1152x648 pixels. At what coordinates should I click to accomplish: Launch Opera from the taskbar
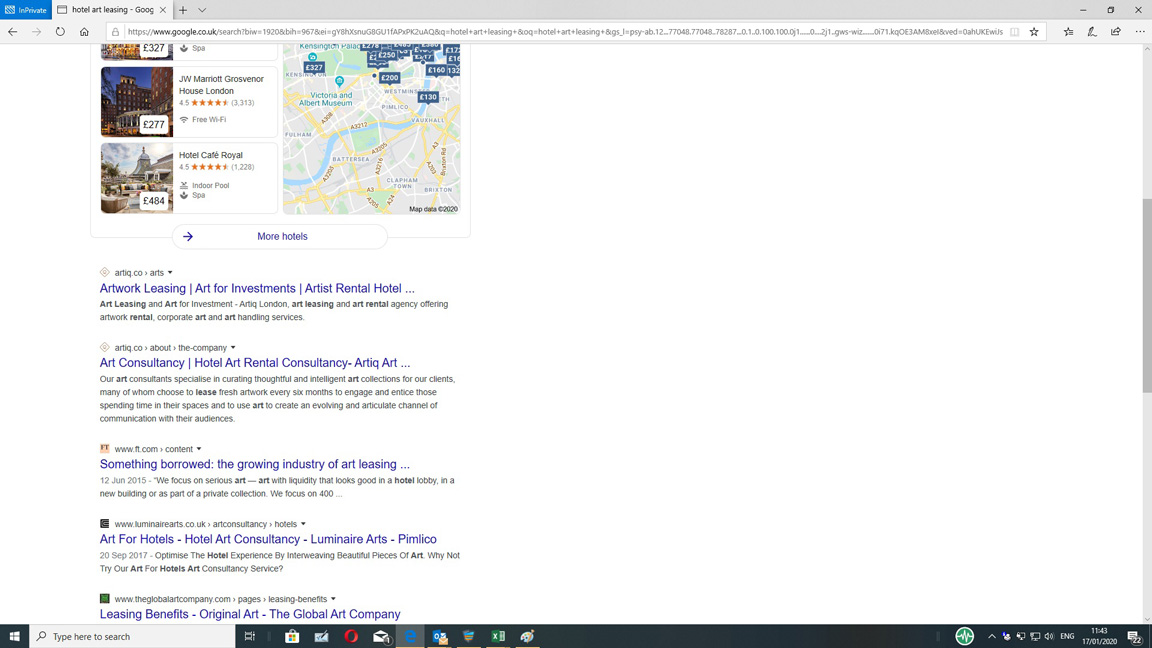coord(351,636)
